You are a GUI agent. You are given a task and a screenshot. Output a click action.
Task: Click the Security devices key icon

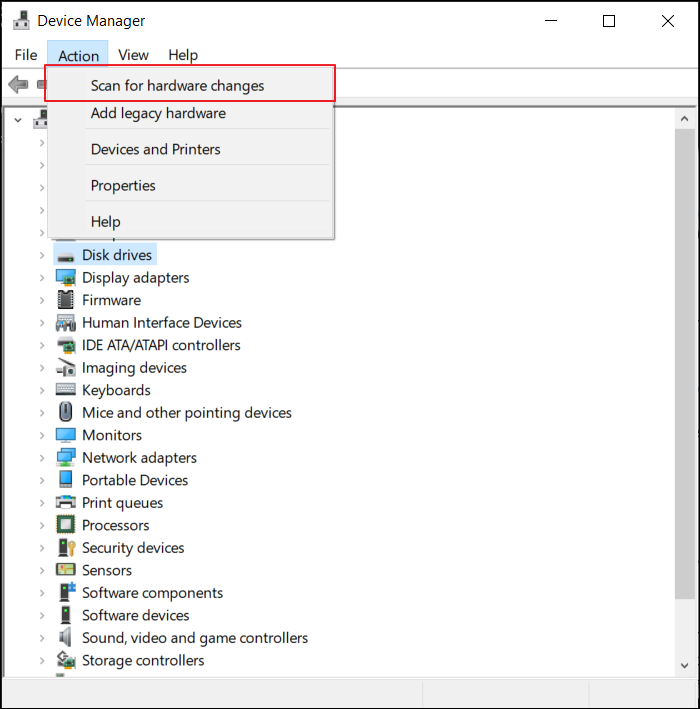66,548
